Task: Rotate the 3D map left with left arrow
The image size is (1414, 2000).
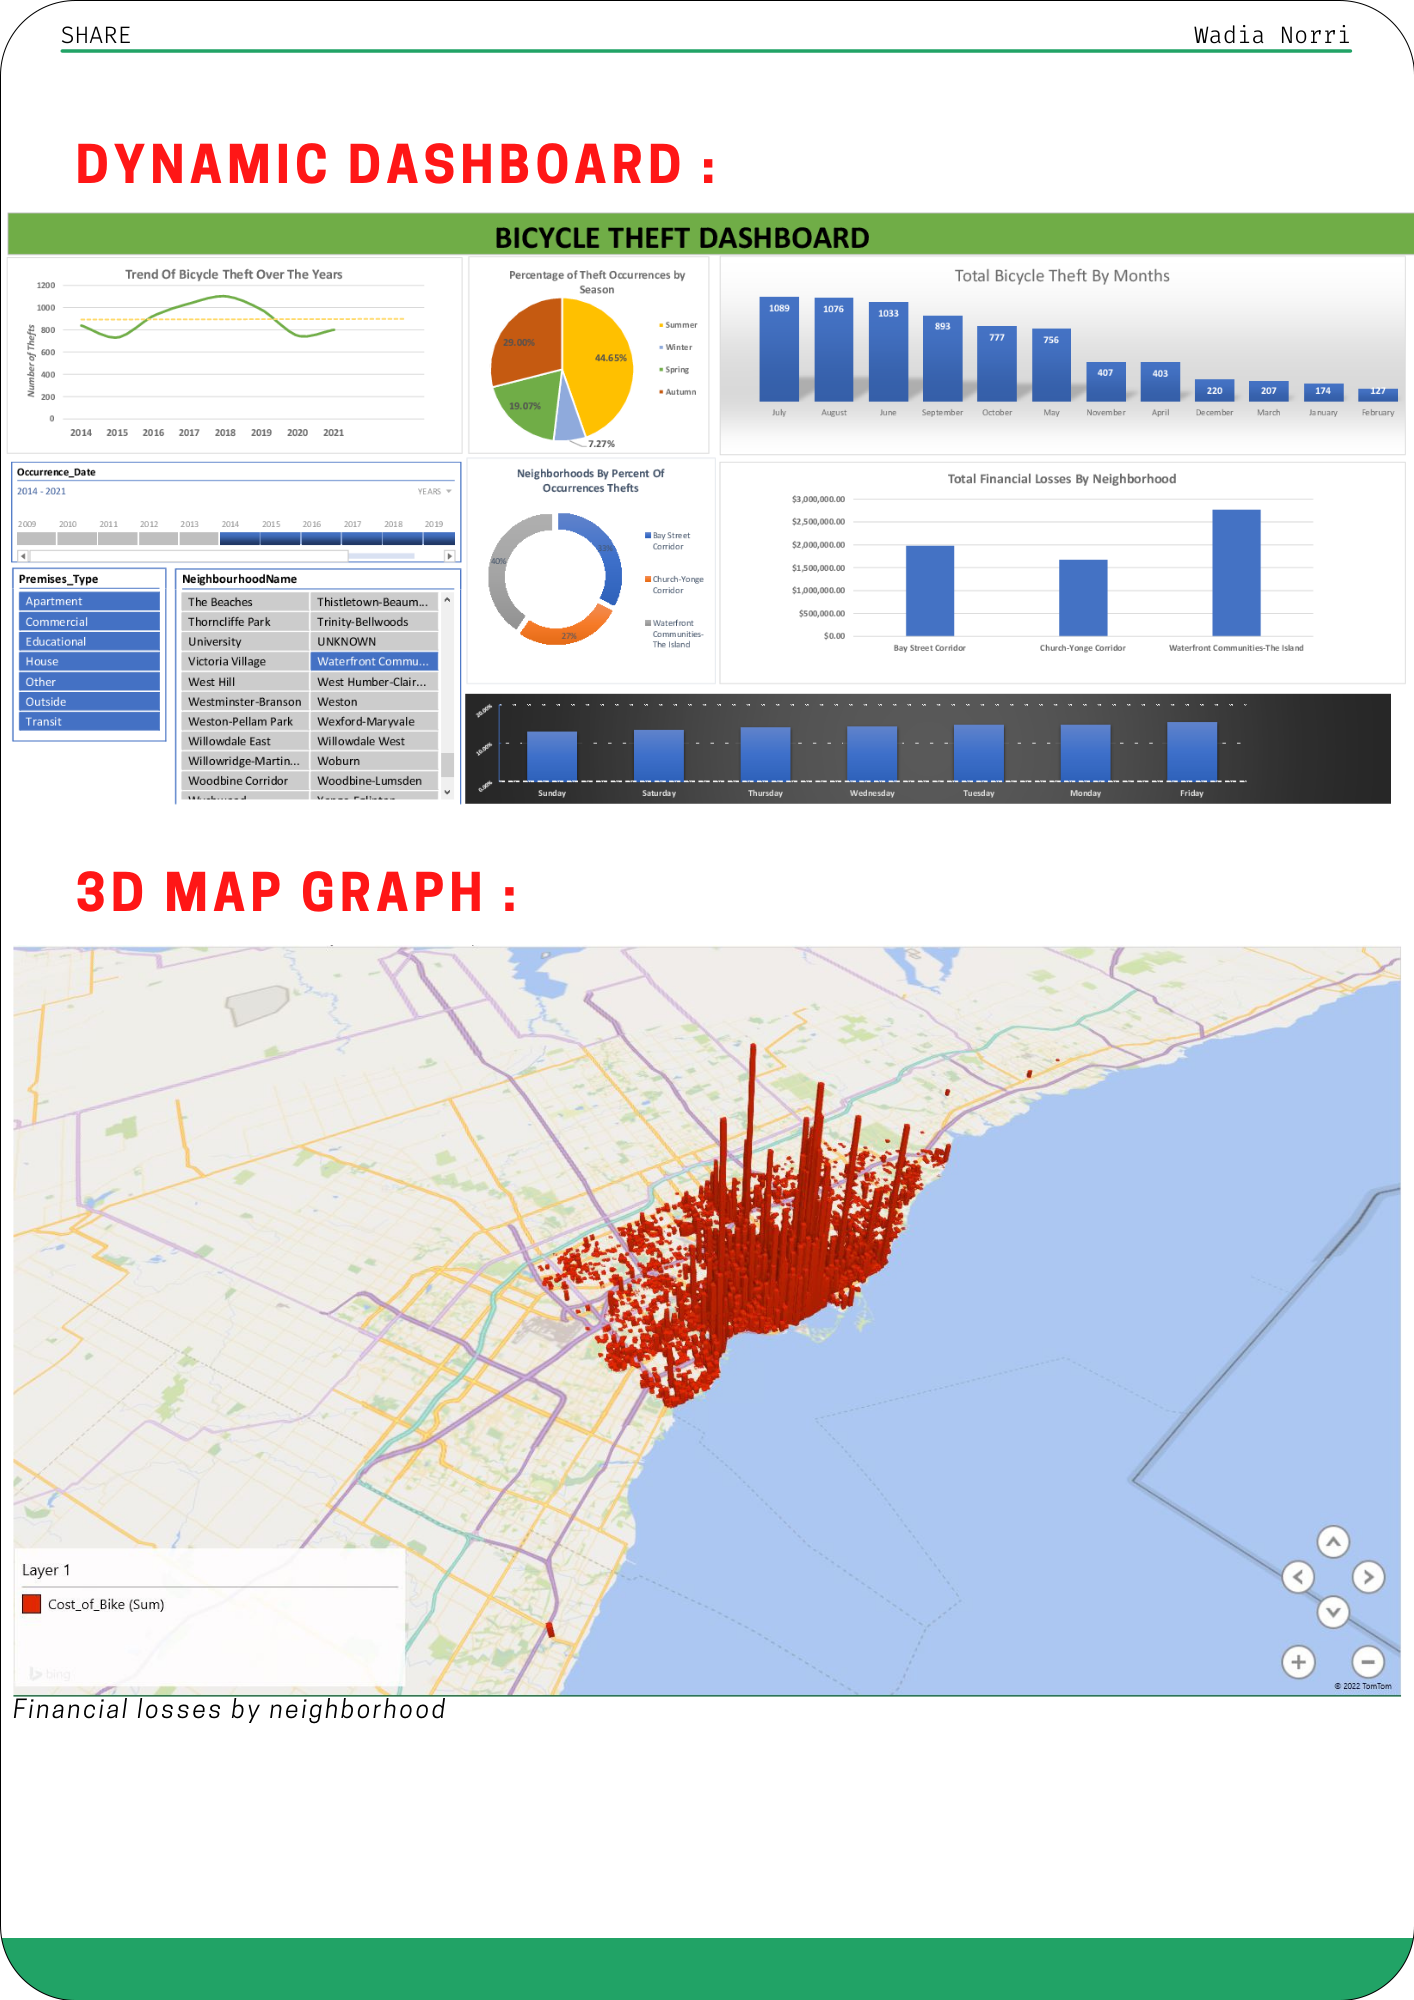Action: point(1298,1577)
